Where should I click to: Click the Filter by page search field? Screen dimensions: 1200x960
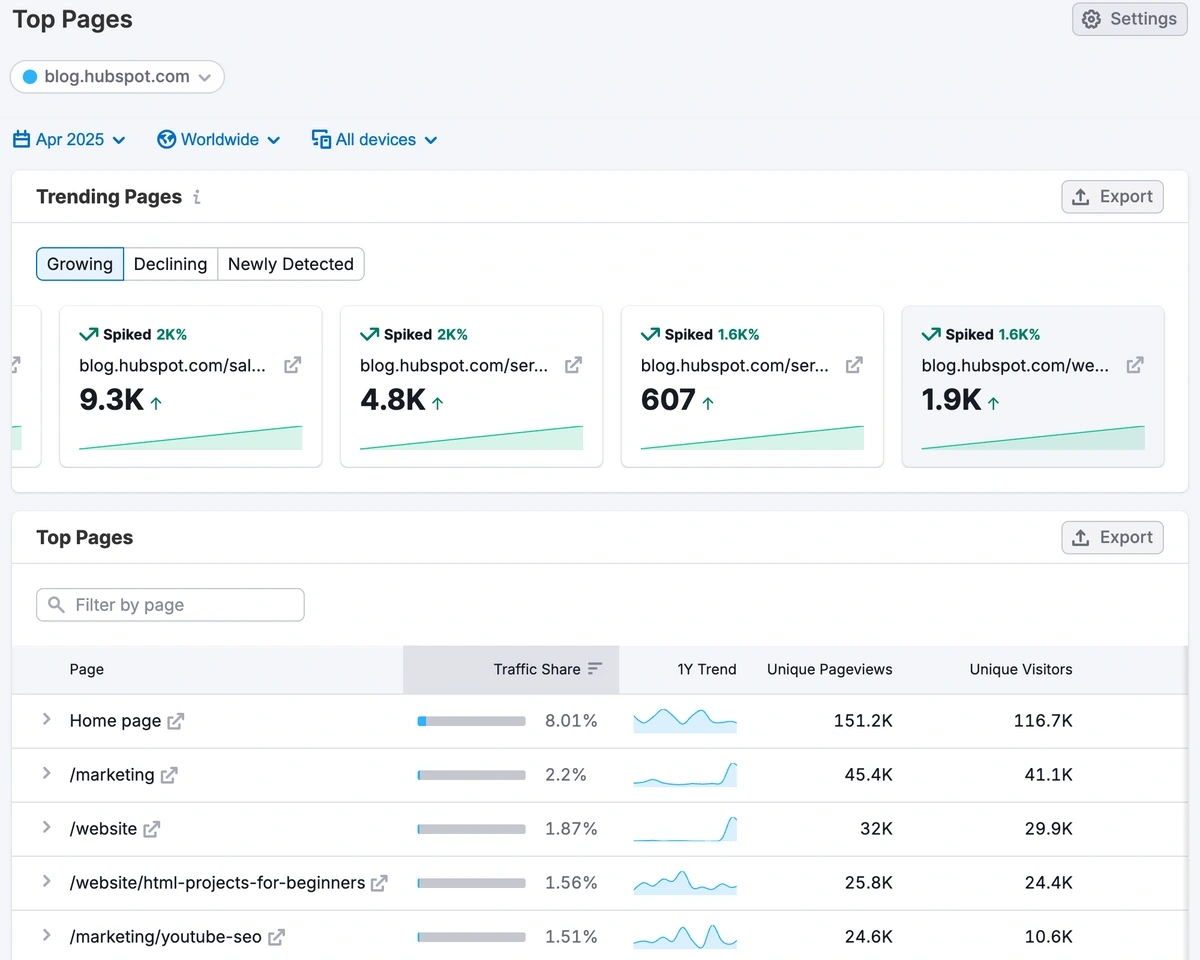170,605
